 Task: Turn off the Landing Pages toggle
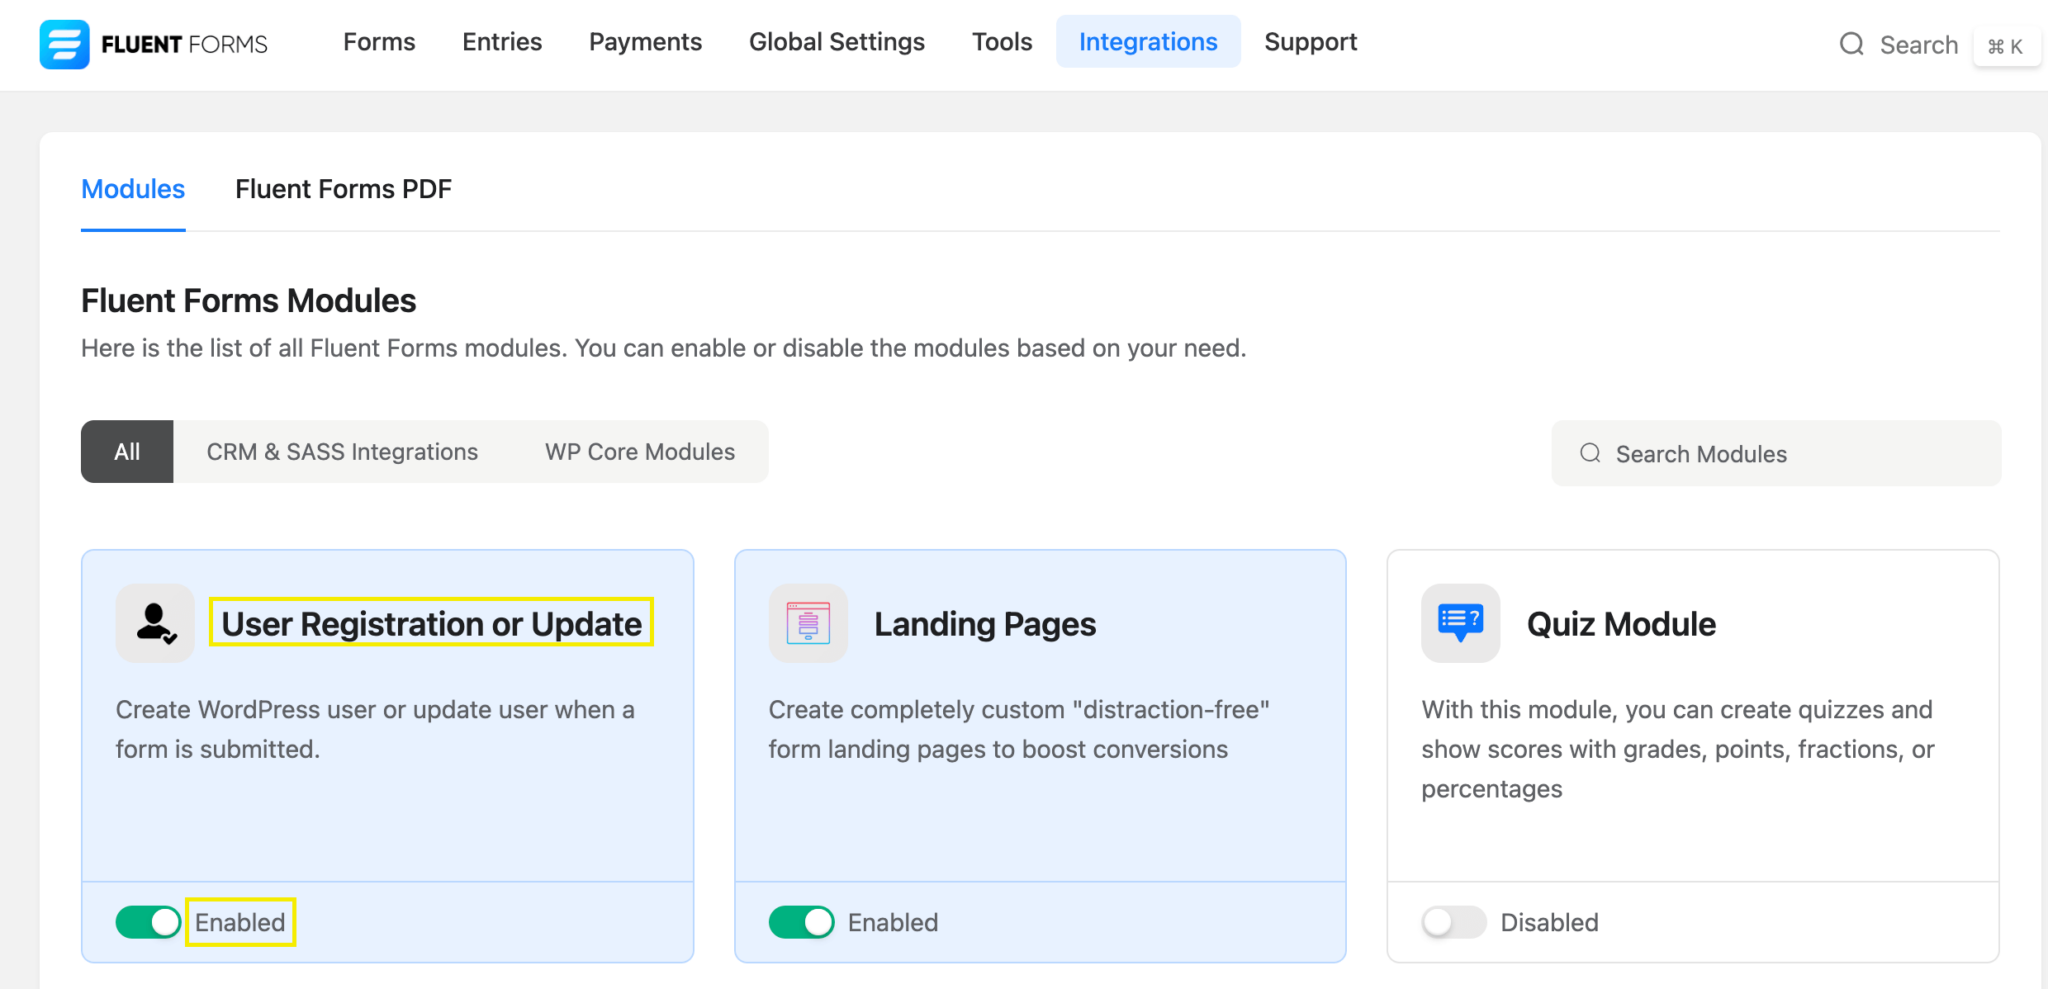pyautogui.click(x=801, y=922)
